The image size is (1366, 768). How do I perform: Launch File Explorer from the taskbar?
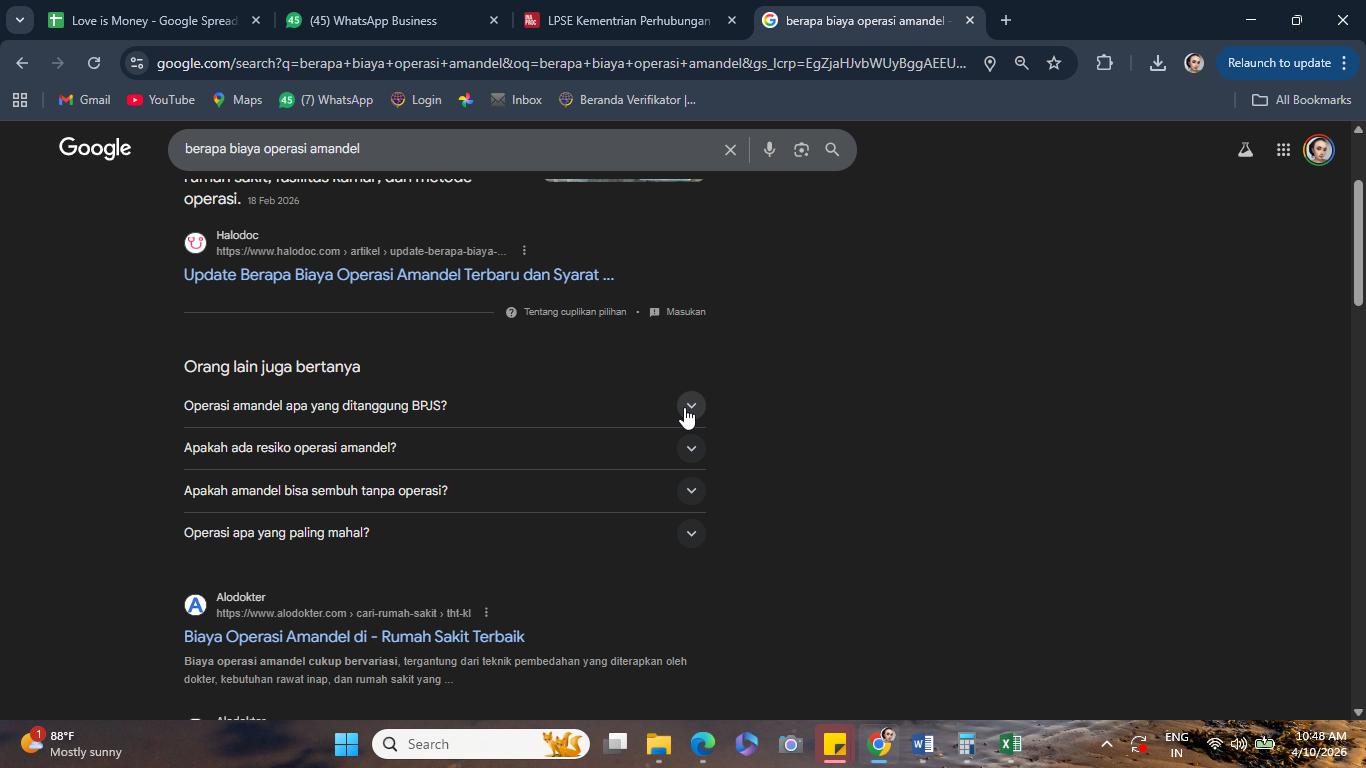pyautogui.click(x=658, y=744)
